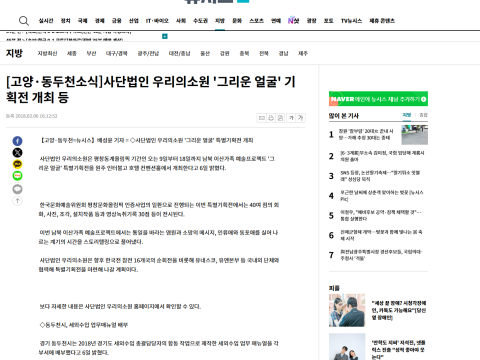Select the 제주 region tab
Screen dimensions: 480x360
coord(303,53)
